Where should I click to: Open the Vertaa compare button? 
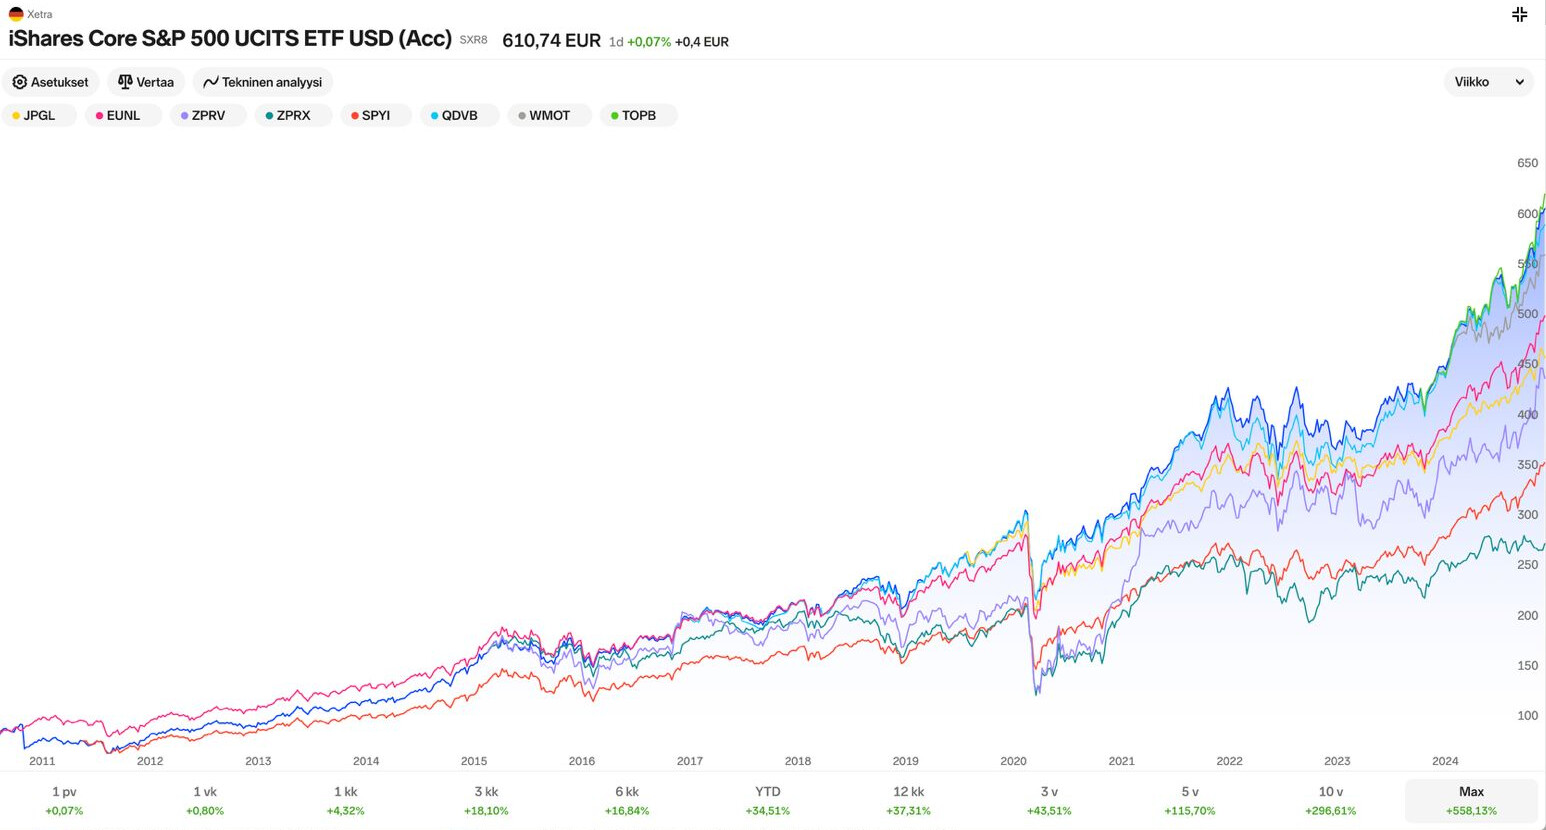(x=146, y=82)
